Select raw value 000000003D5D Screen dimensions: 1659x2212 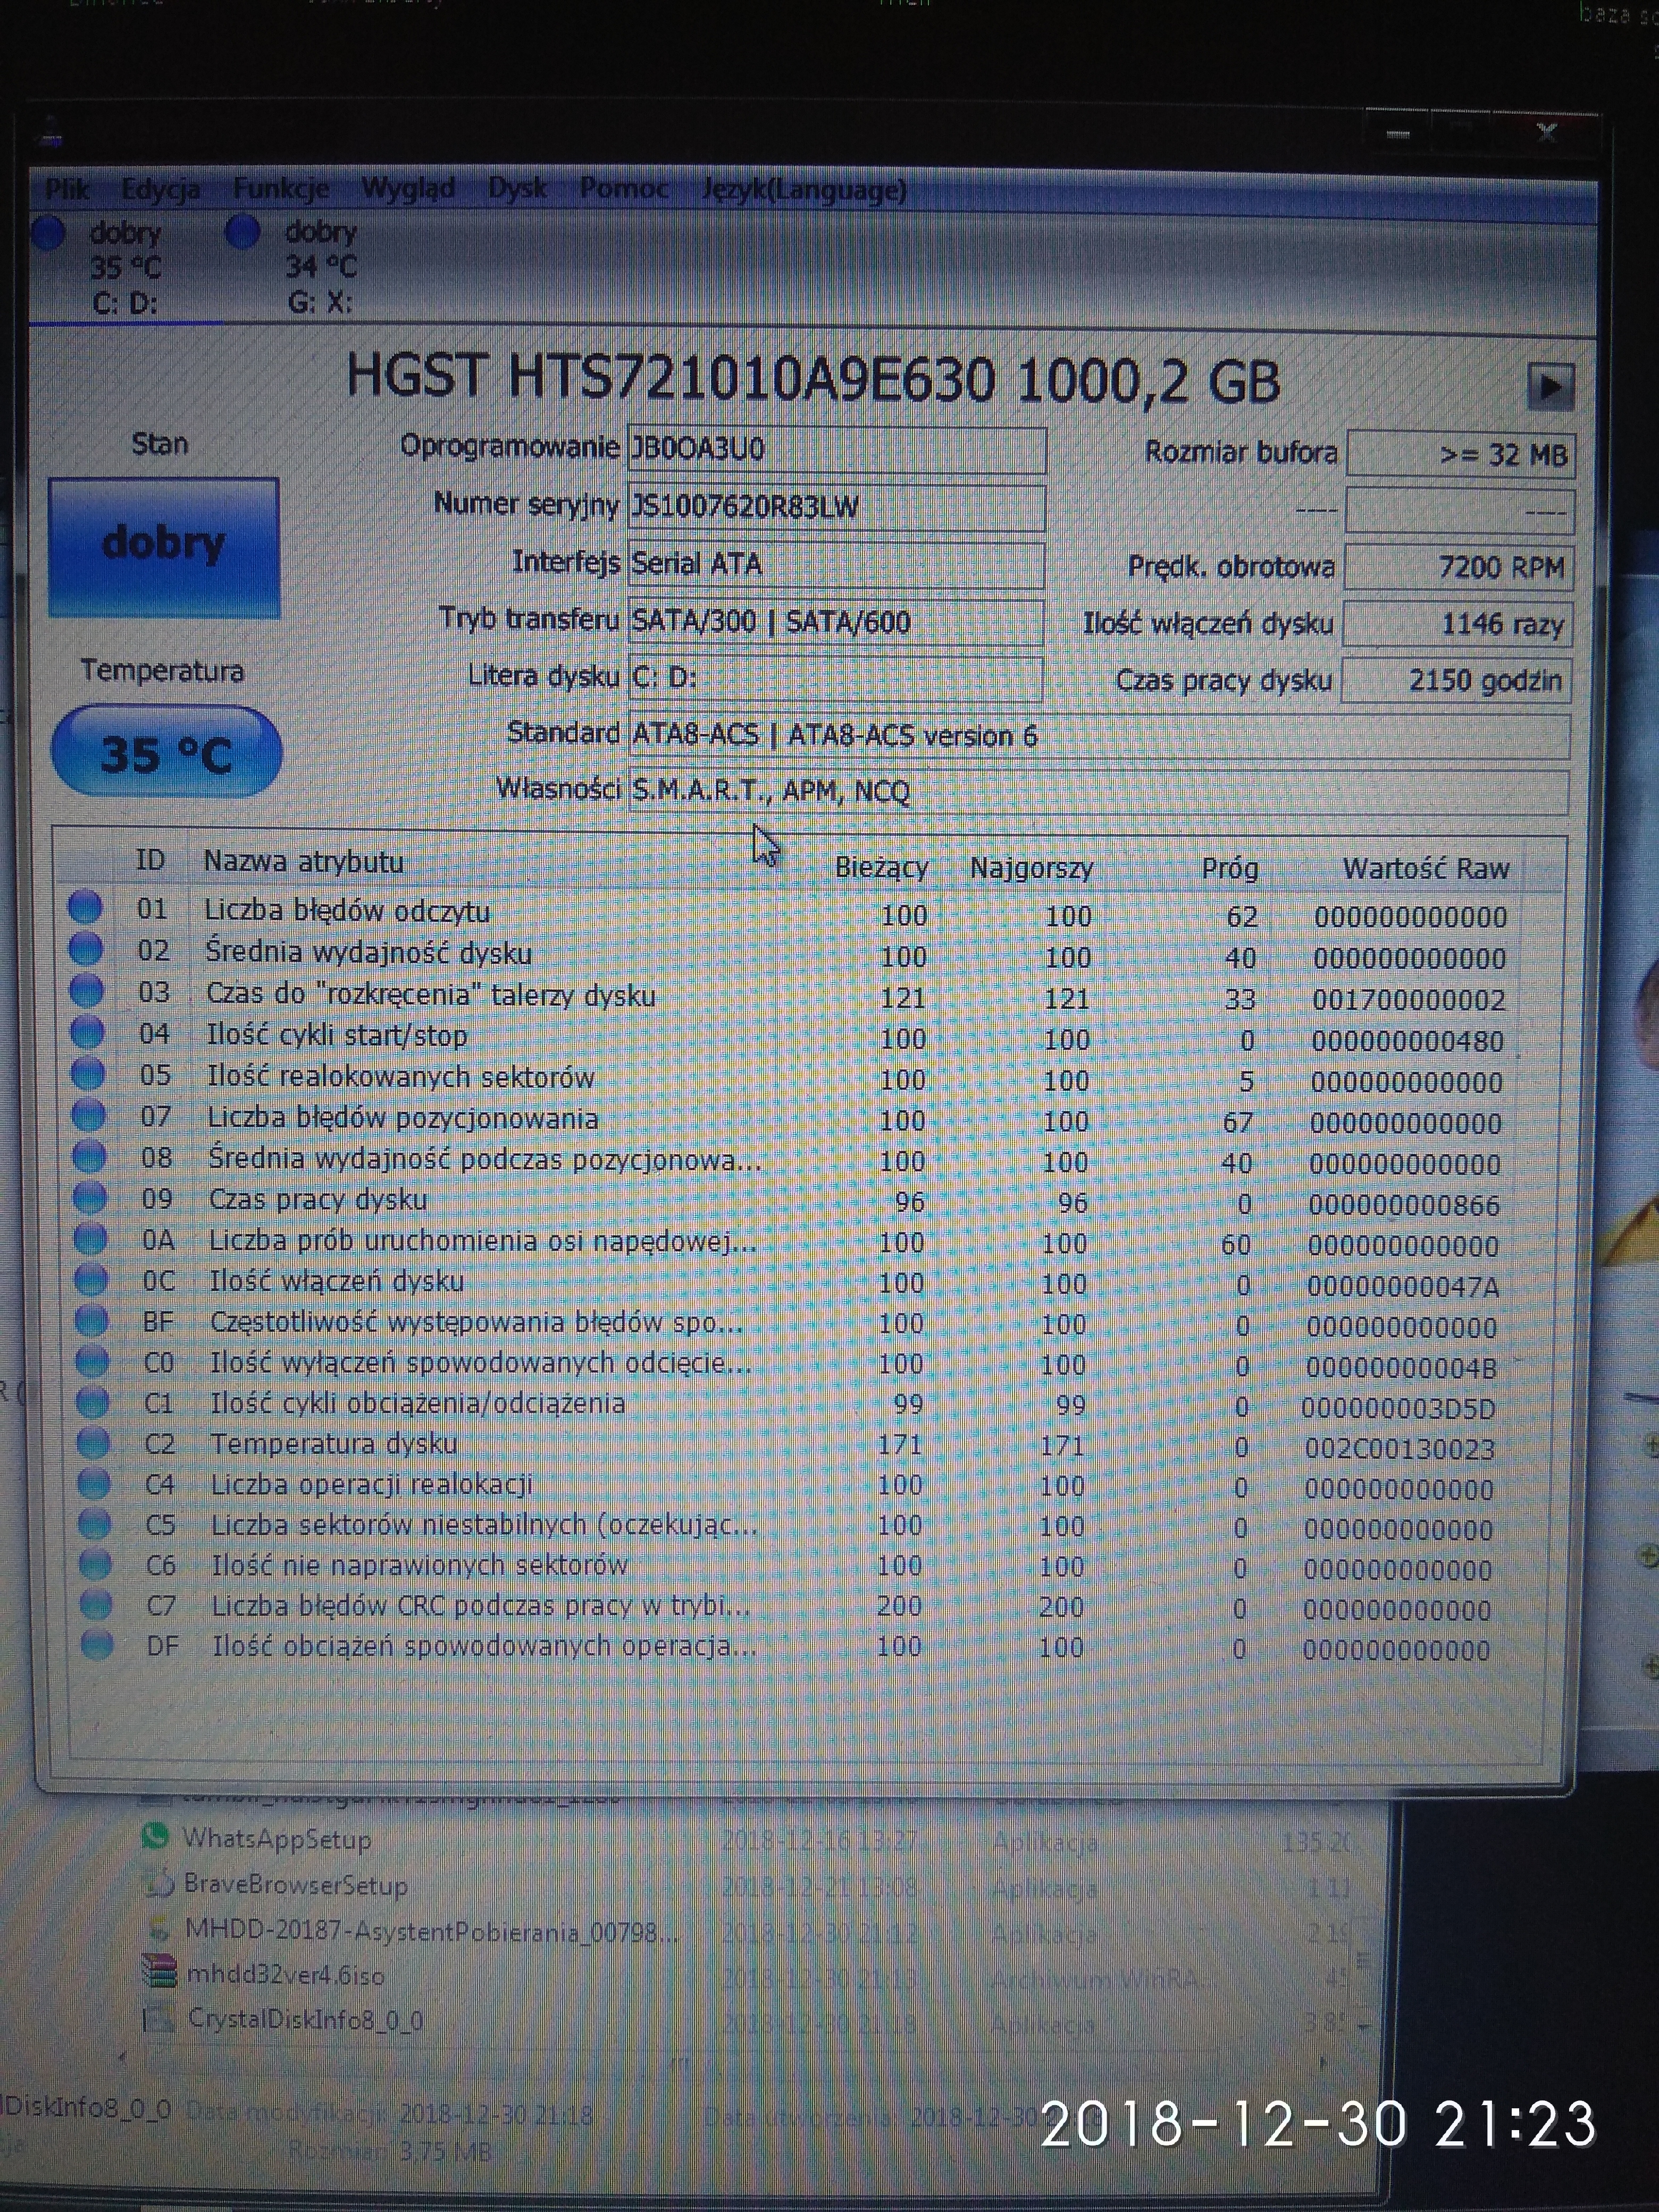click(1399, 1409)
